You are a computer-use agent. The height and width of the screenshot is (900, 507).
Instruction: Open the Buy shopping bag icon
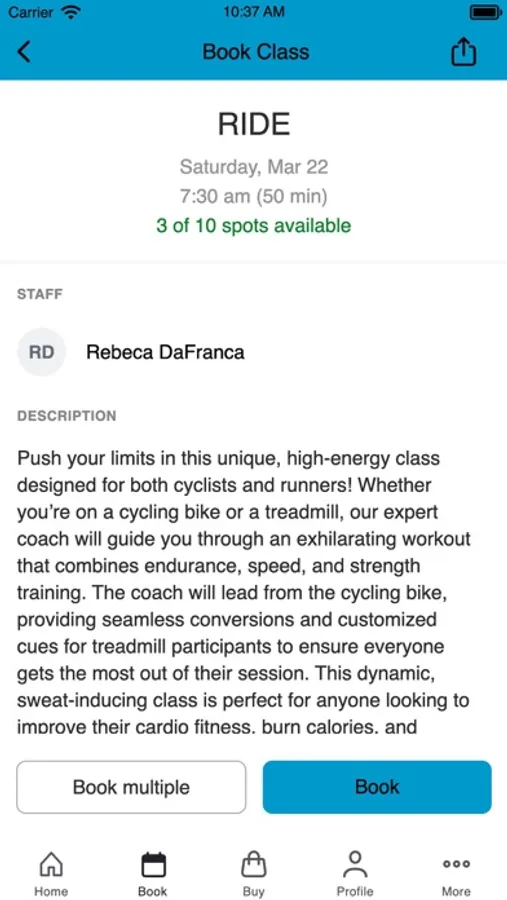254,864
